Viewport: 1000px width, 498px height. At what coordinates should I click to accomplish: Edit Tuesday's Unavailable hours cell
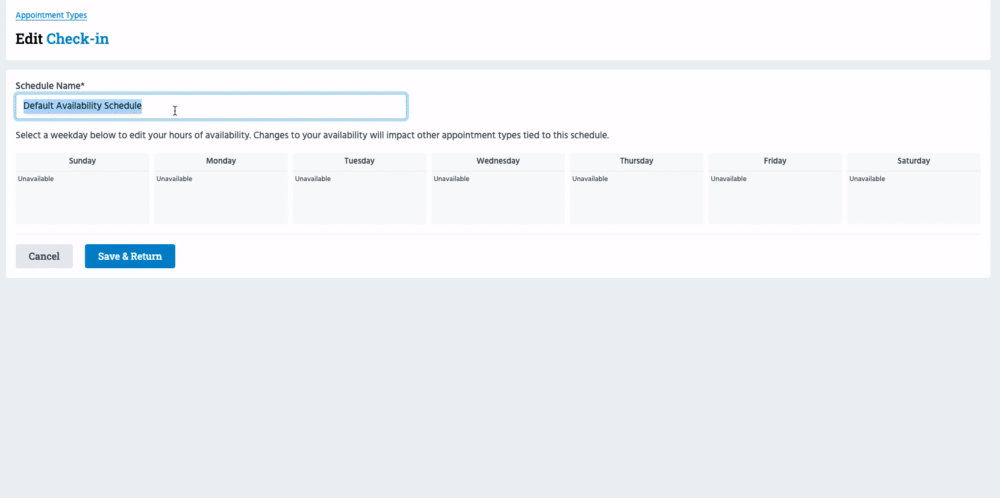click(x=359, y=197)
